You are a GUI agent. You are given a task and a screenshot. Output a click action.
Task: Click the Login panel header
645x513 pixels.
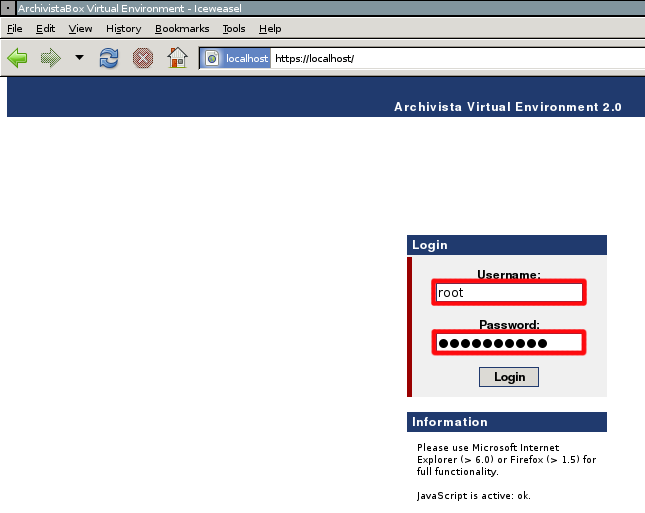(507, 245)
